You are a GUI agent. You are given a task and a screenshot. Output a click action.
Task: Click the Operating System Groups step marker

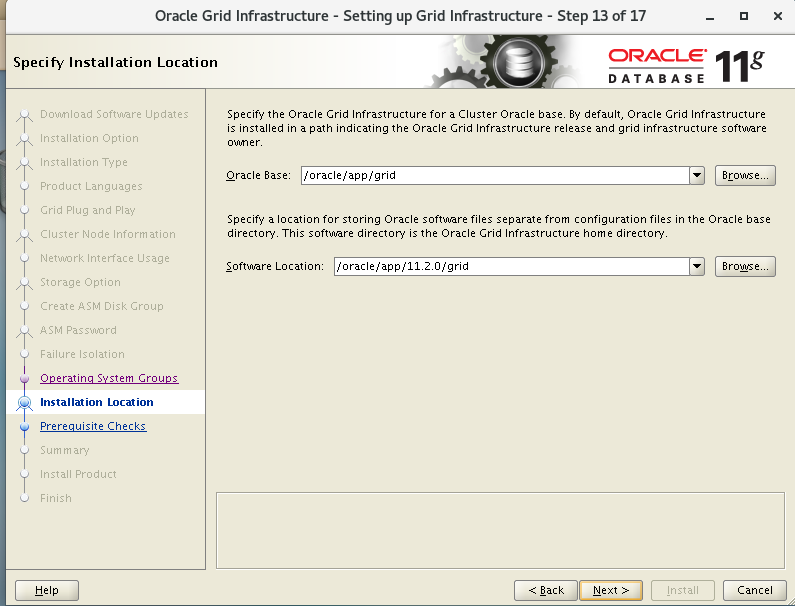pyautogui.click(x=24, y=378)
